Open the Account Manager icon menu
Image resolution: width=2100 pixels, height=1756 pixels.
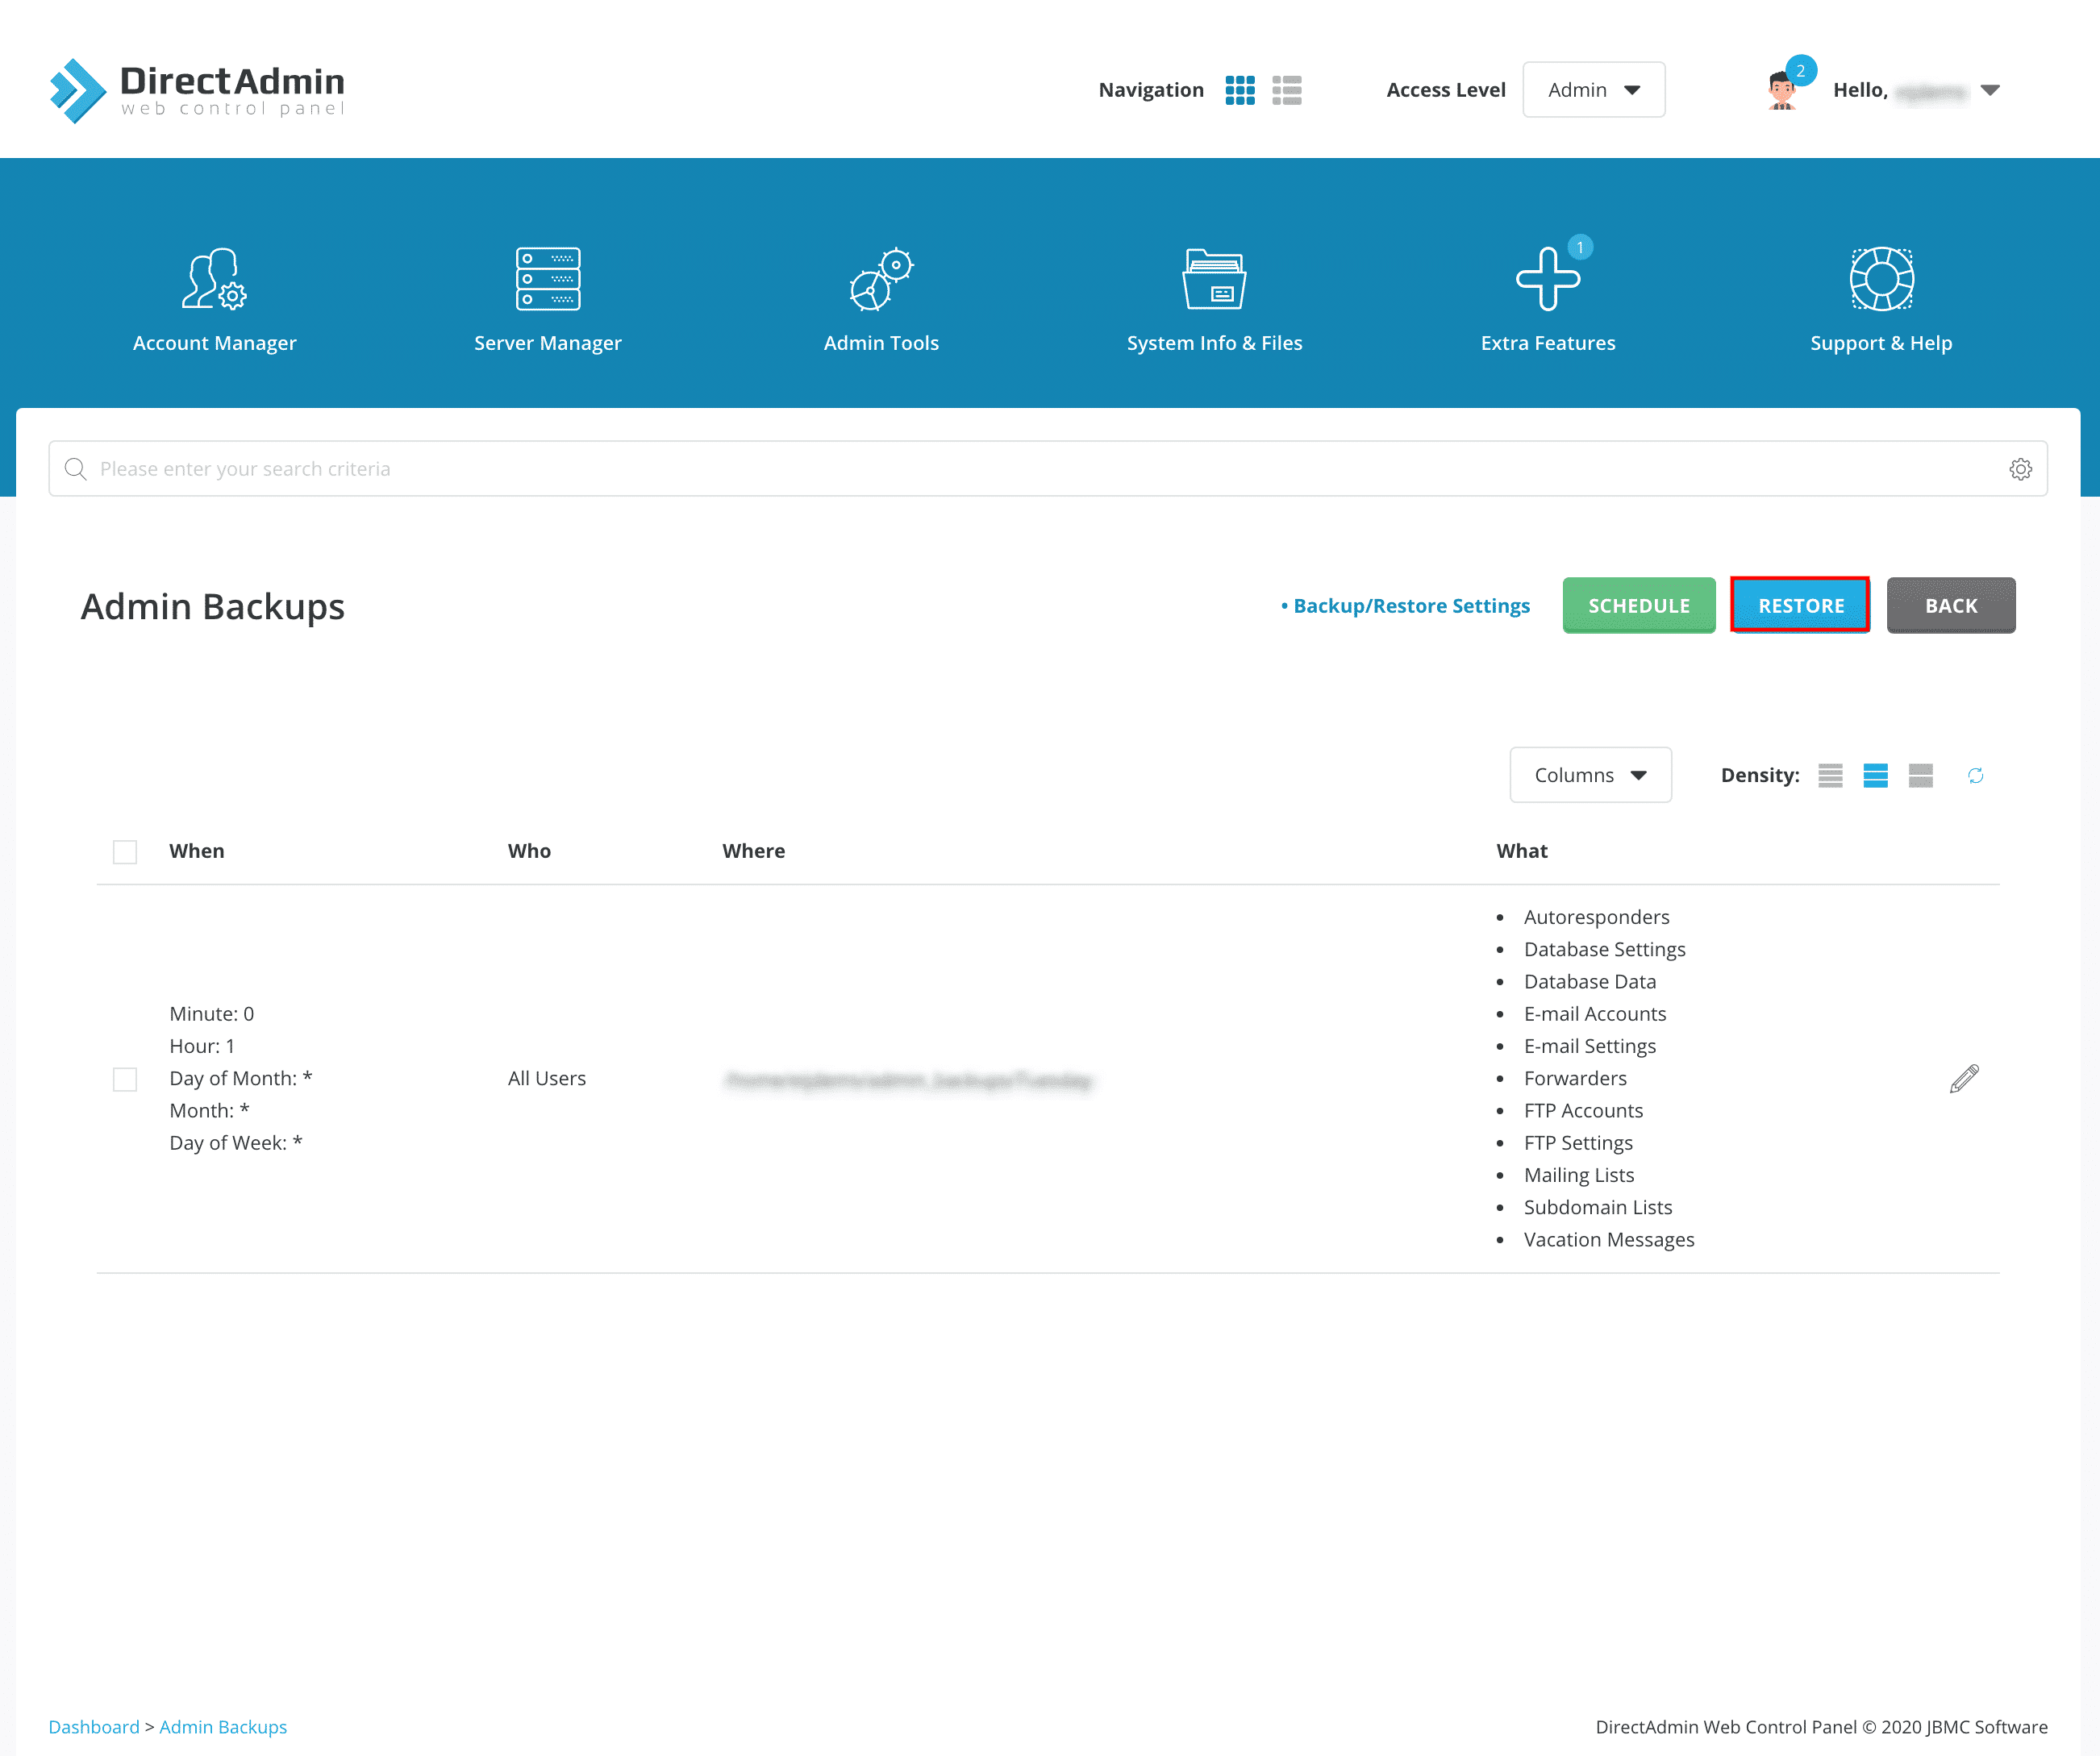point(214,278)
